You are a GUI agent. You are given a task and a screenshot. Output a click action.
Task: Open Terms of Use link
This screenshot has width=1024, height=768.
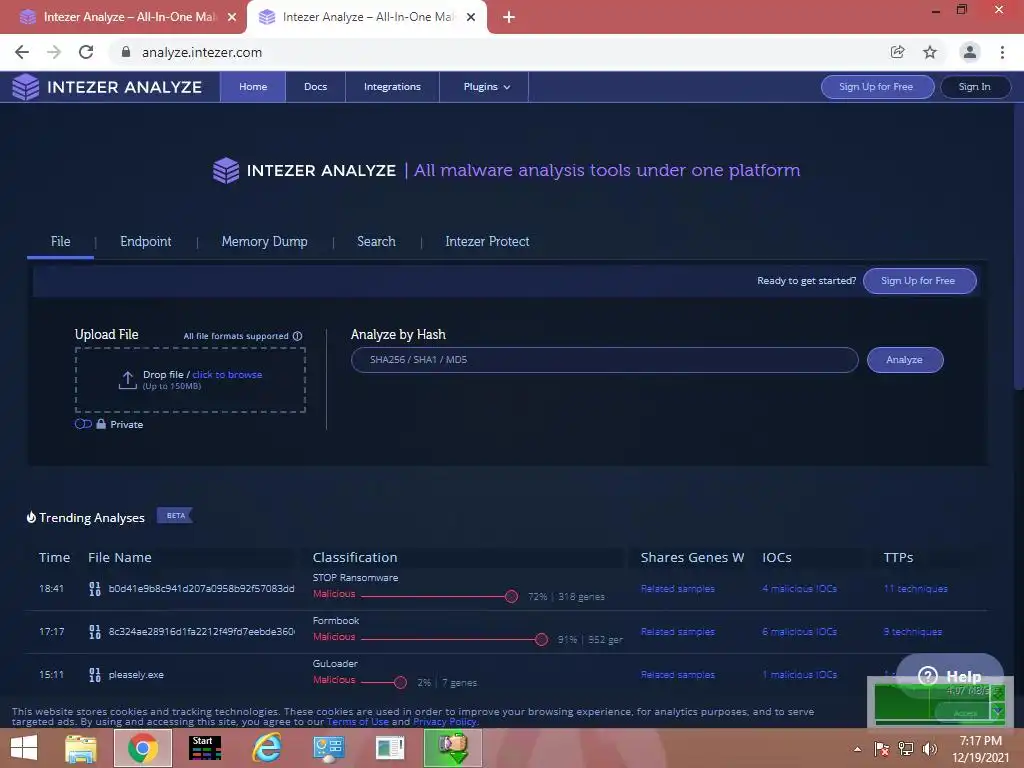pos(358,722)
